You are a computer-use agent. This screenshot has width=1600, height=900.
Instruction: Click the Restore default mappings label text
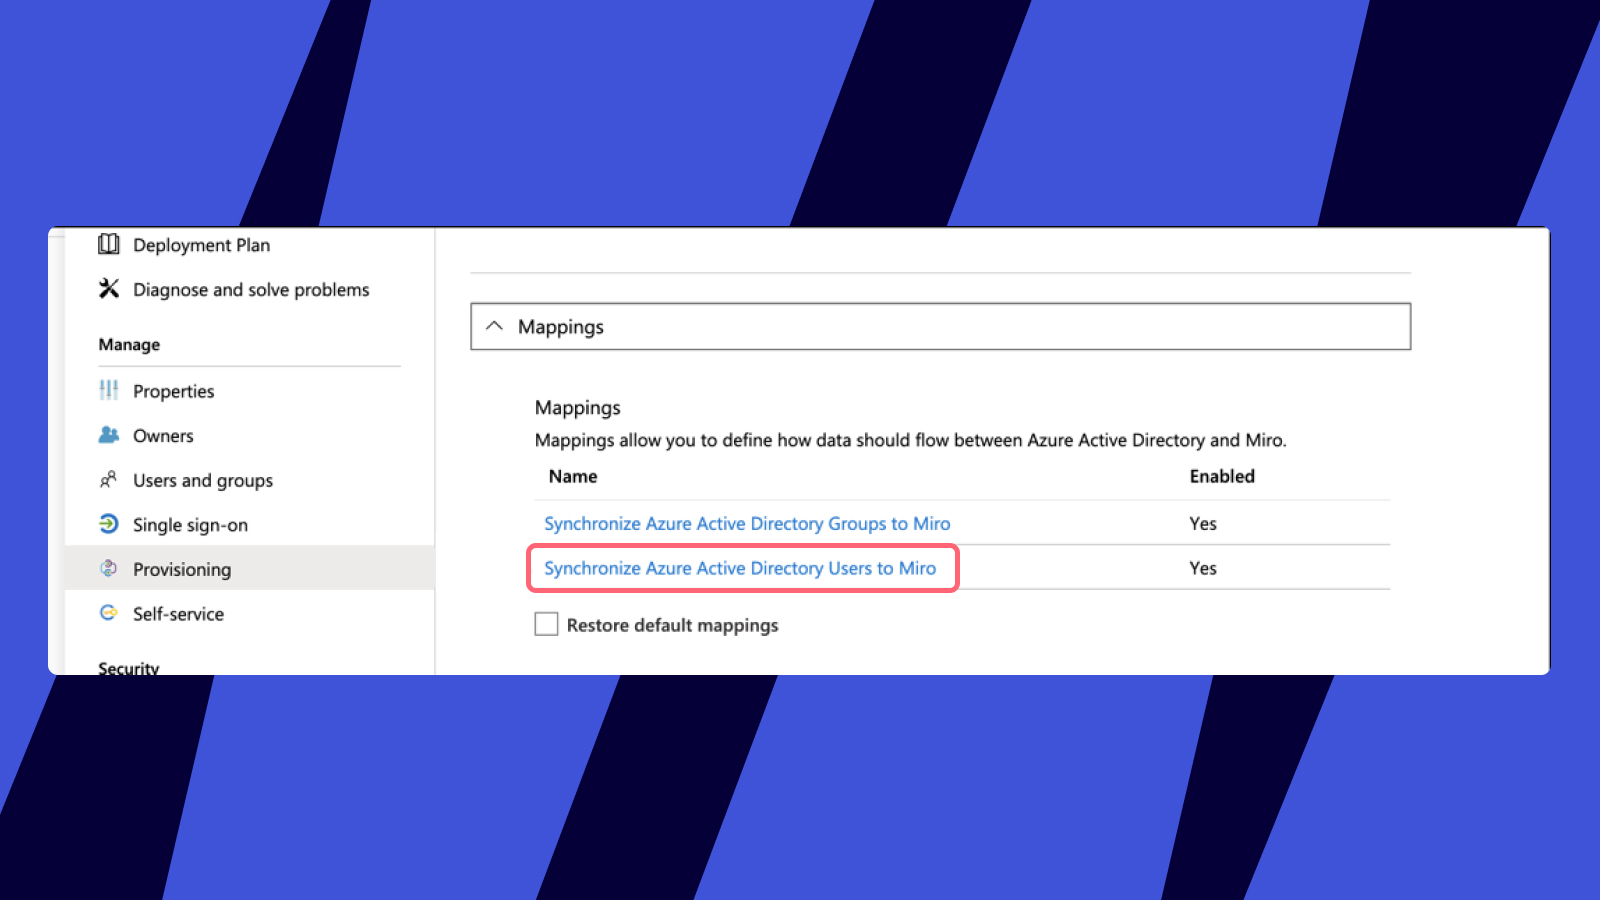pyautogui.click(x=672, y=626)
